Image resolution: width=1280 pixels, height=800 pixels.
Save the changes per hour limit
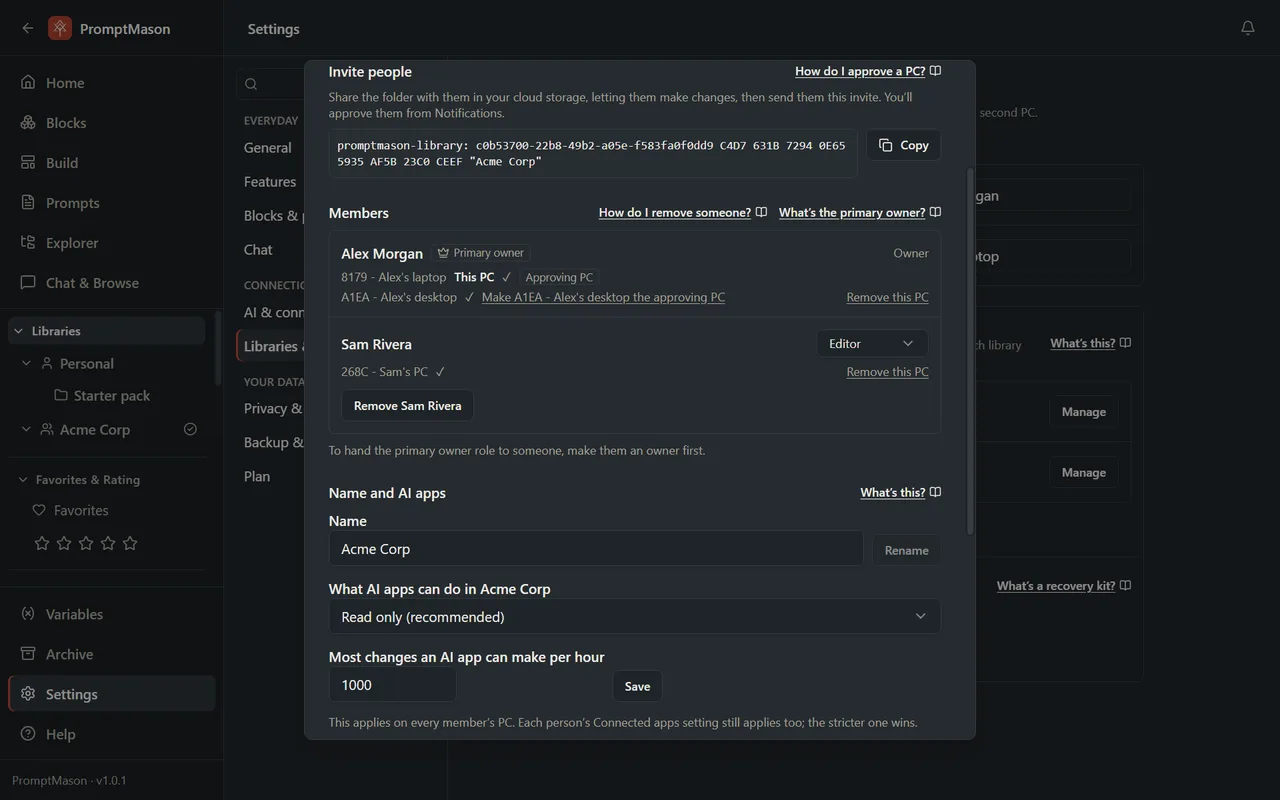click(637, 686)
